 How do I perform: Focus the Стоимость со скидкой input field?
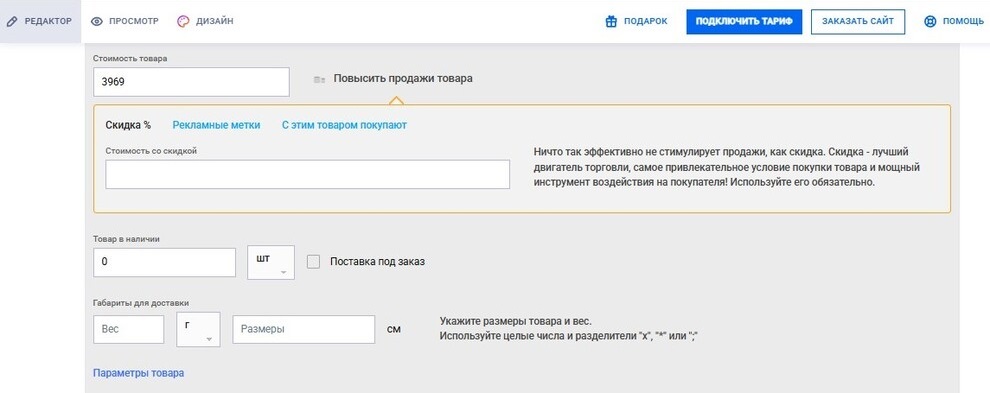307,174
